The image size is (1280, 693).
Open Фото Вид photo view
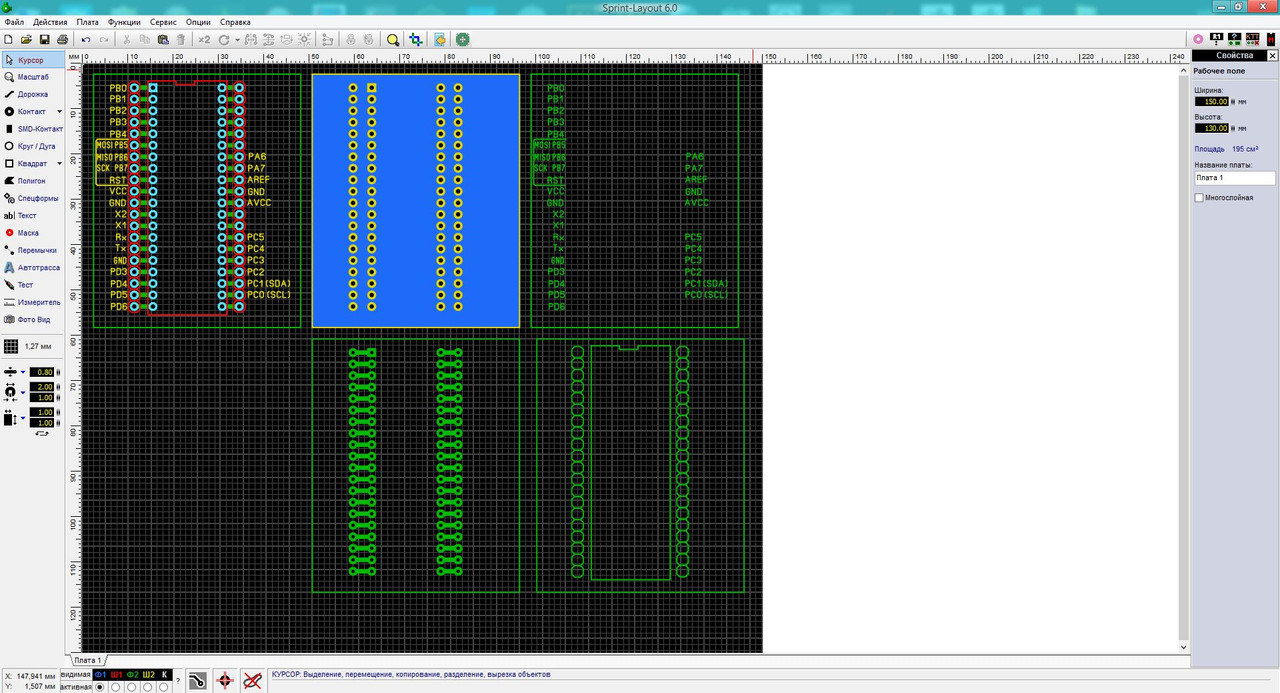33,320
